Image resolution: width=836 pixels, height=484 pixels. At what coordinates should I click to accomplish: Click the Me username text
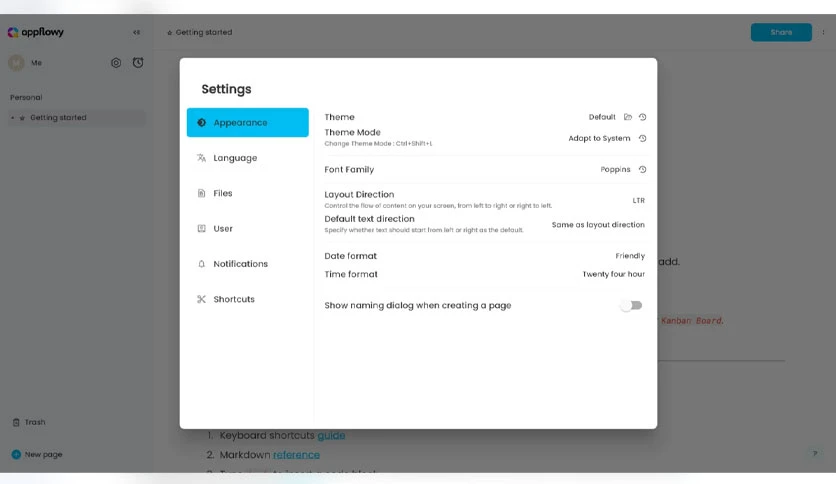tap(36, 63)
